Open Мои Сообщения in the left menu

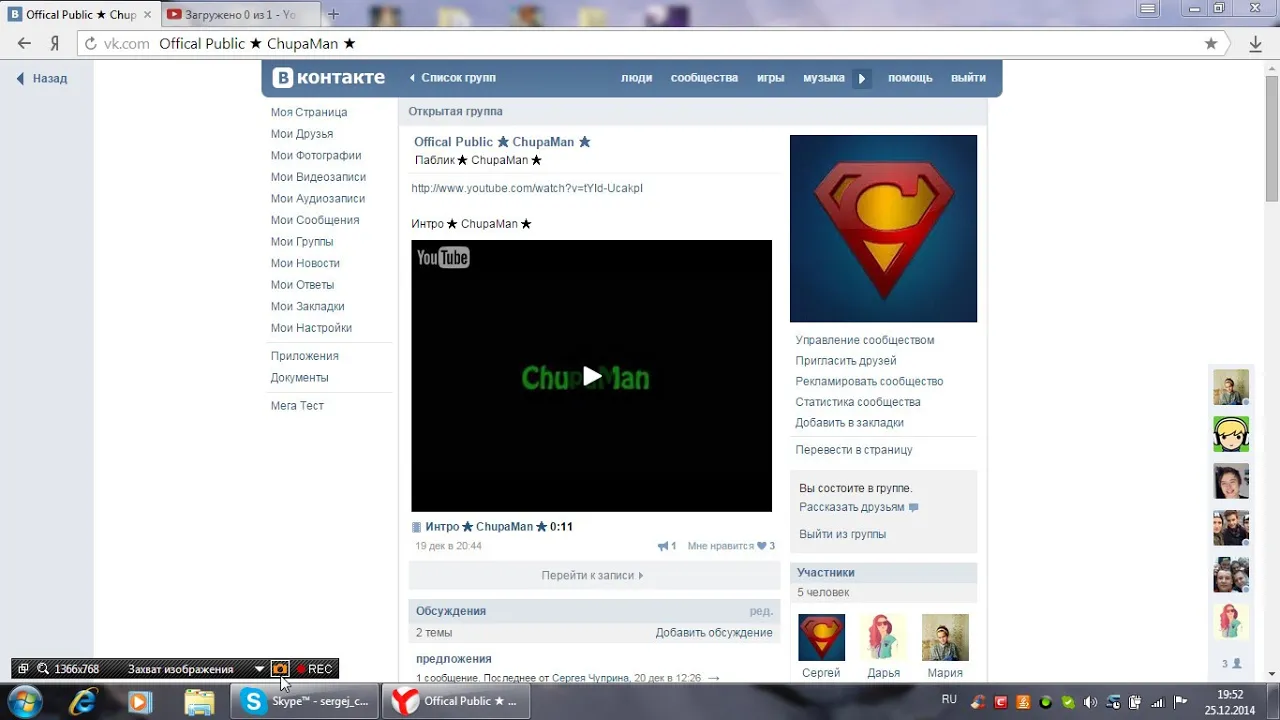pos(315,220)
